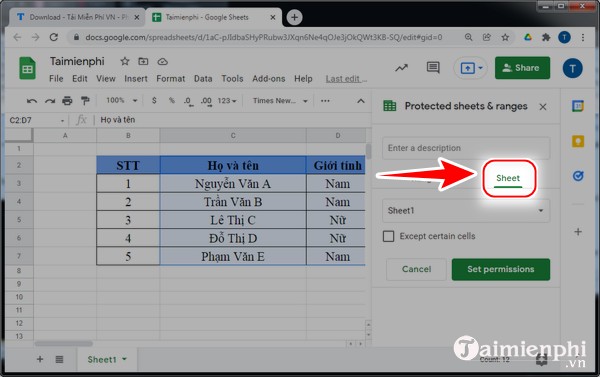Format as percent icon
The width and height of the screenshot is (600, 377).
[172, 101]
